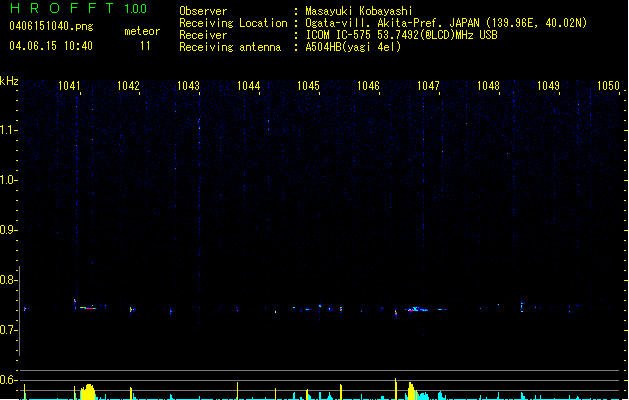This screenshot has height=400, width=629.
Task: Click the large yellow power peak near 1041
Action: pyautogui.click(x=87, y=392)
